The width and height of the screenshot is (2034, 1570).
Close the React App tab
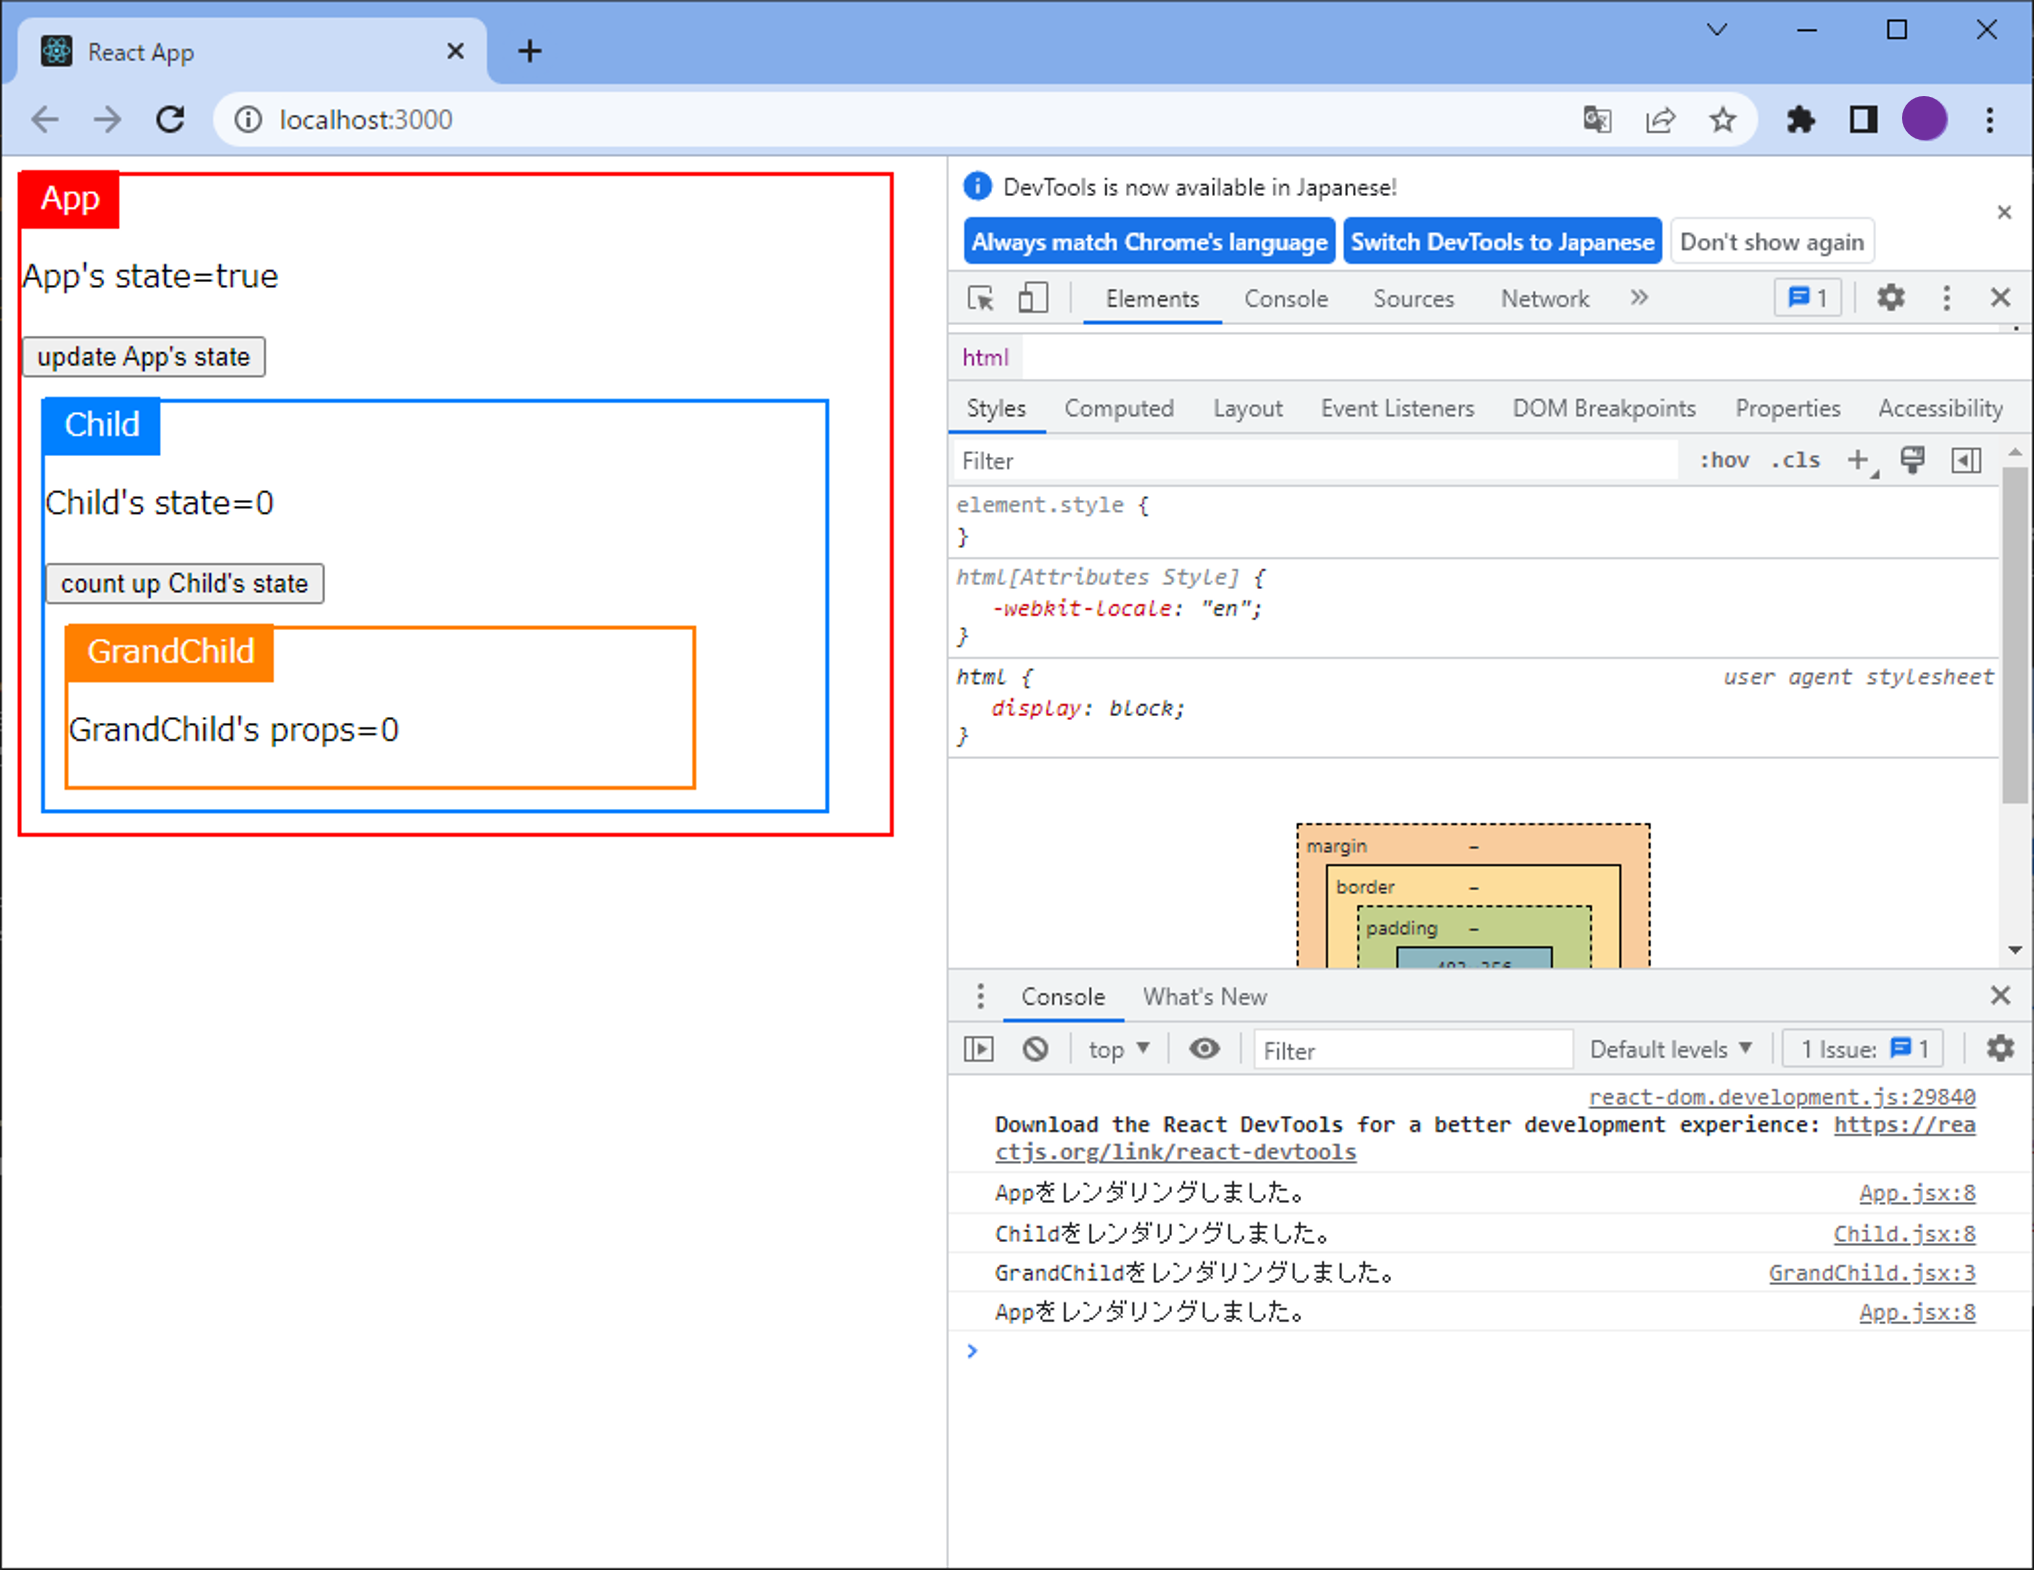coord(455,51)
